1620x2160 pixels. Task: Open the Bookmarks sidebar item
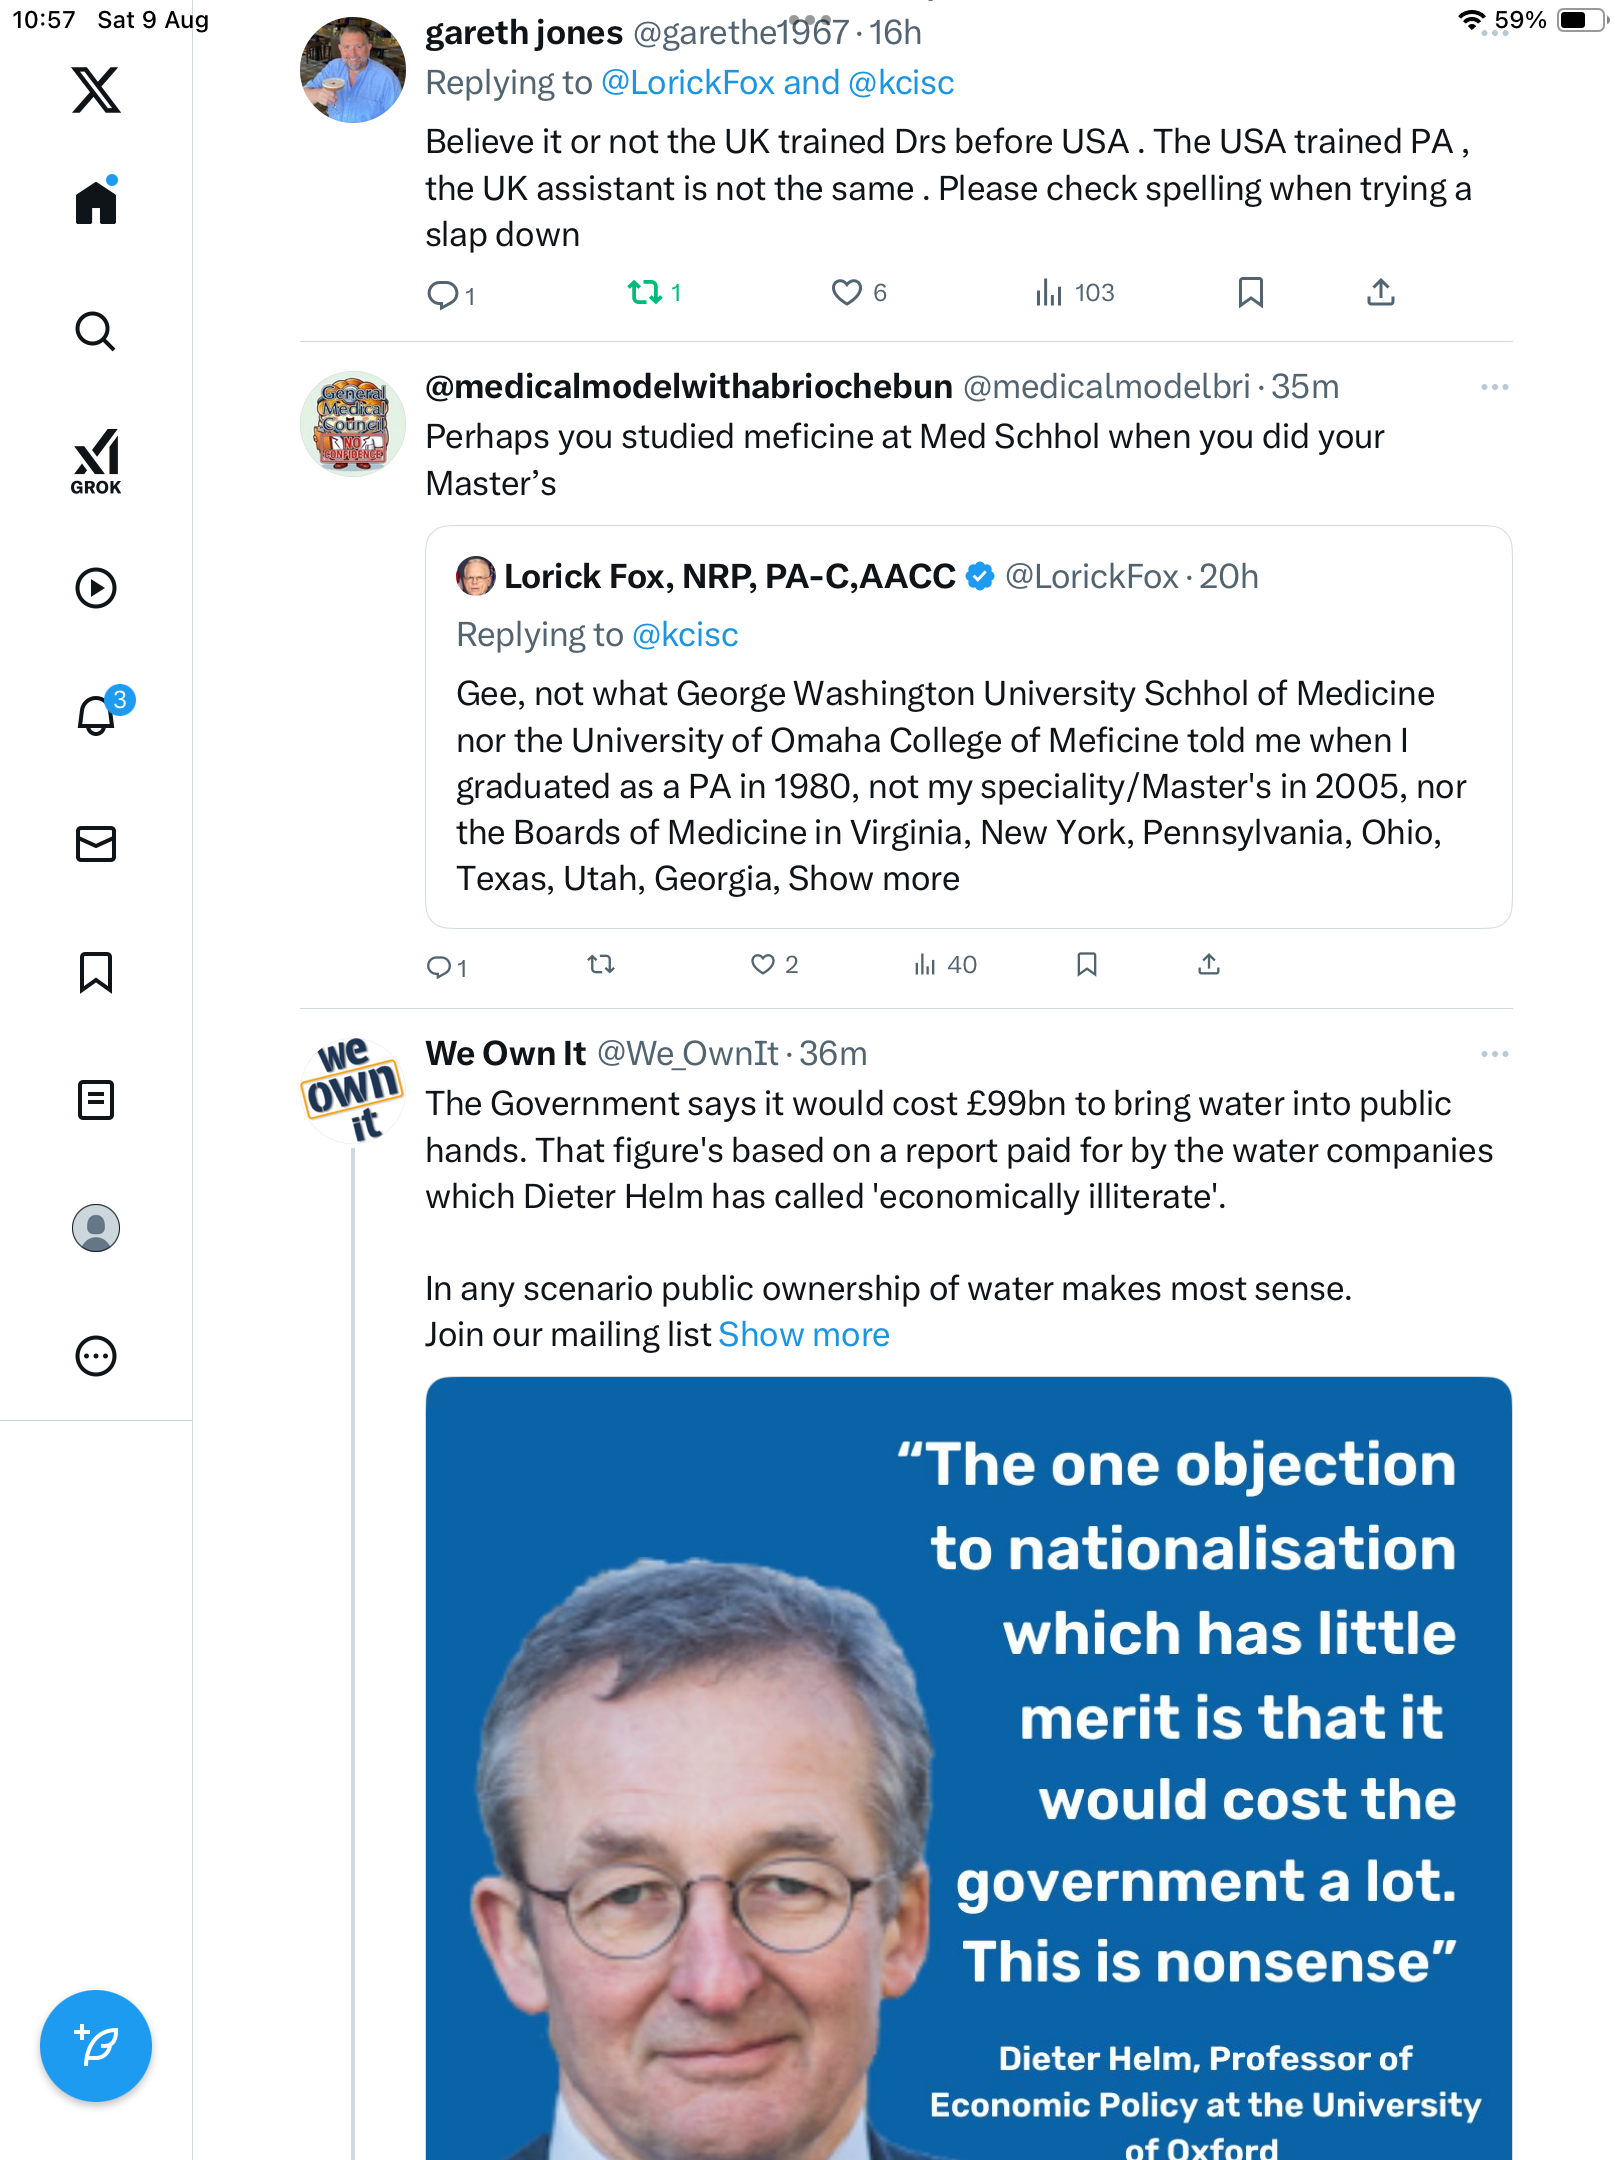click(96, 972)
